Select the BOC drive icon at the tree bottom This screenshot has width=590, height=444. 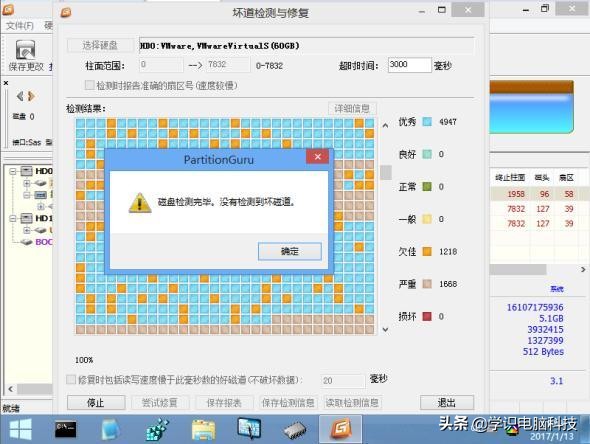26,242
